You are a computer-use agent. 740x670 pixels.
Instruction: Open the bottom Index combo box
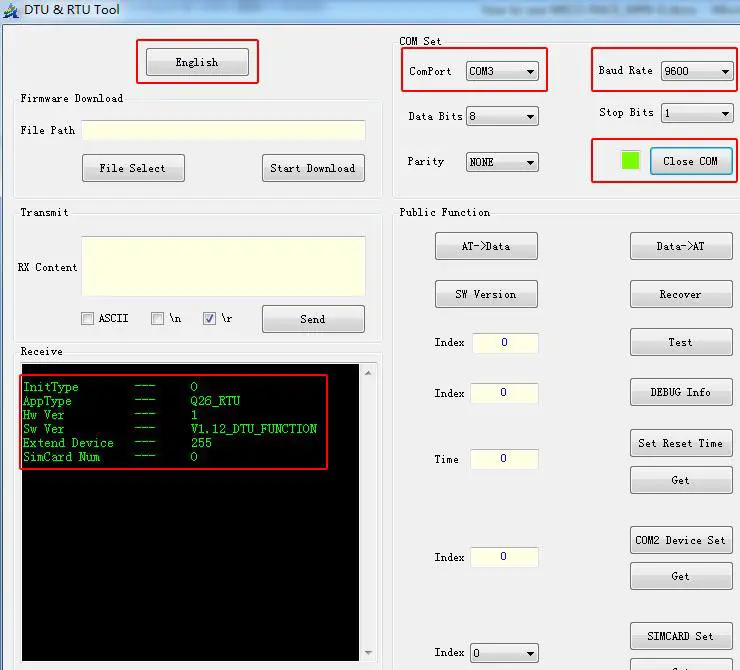[x=505, y=653]
